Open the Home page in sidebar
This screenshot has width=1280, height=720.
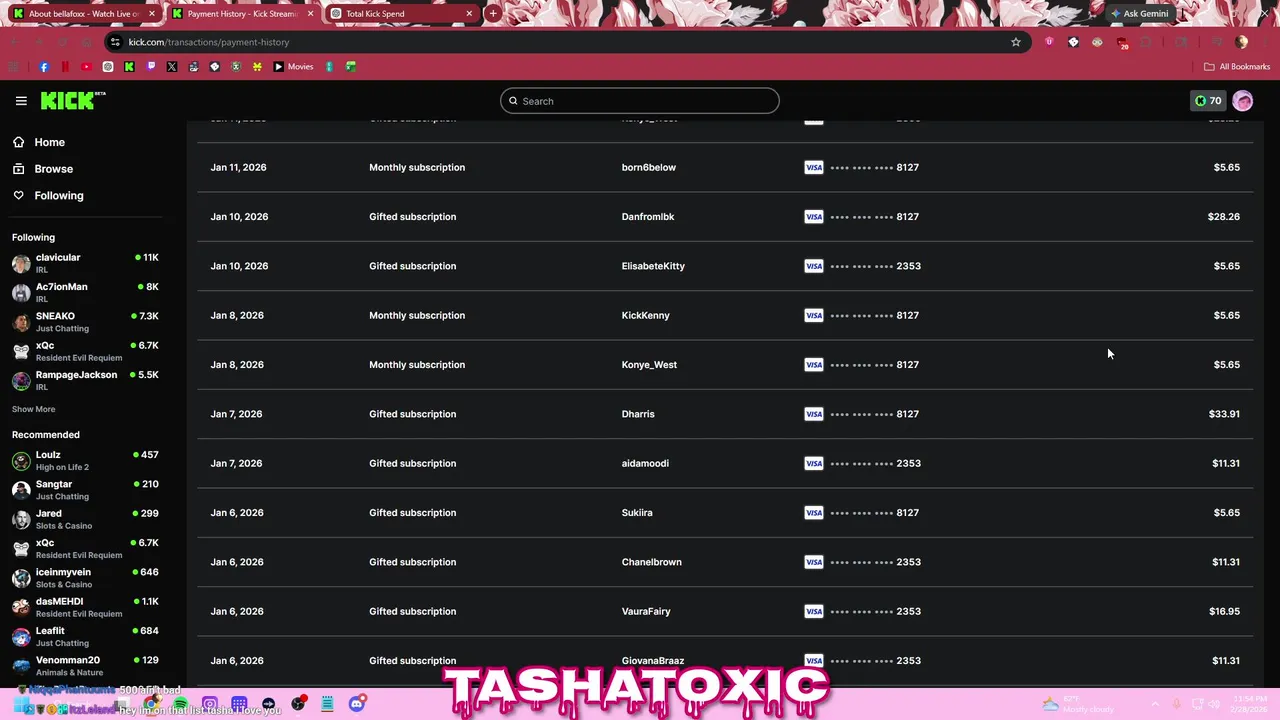click(x=49, y=142)
